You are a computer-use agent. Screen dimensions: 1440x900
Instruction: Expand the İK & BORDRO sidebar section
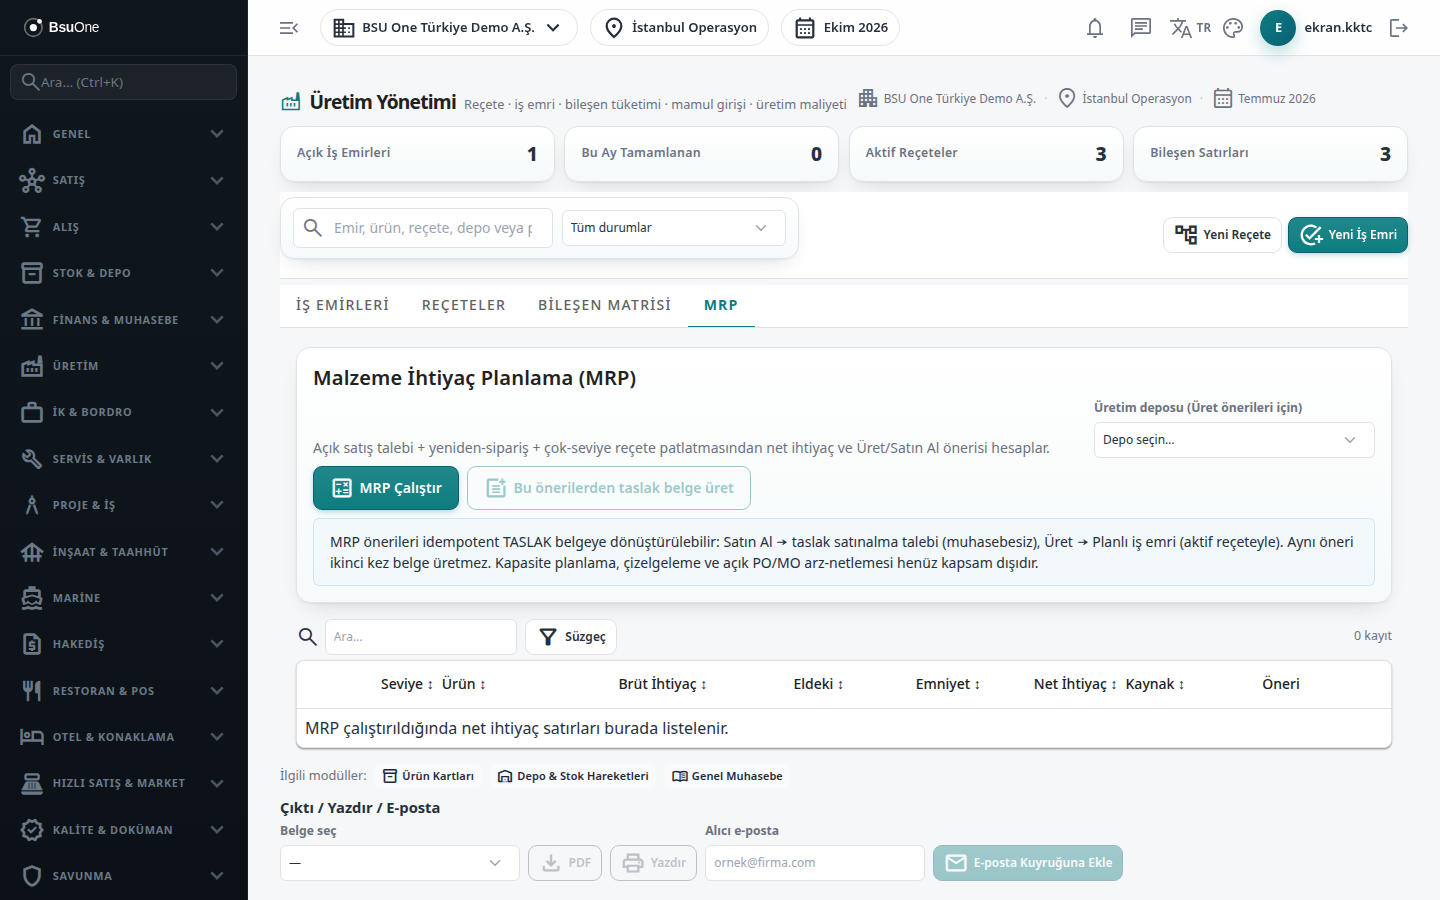pos(124,412)
